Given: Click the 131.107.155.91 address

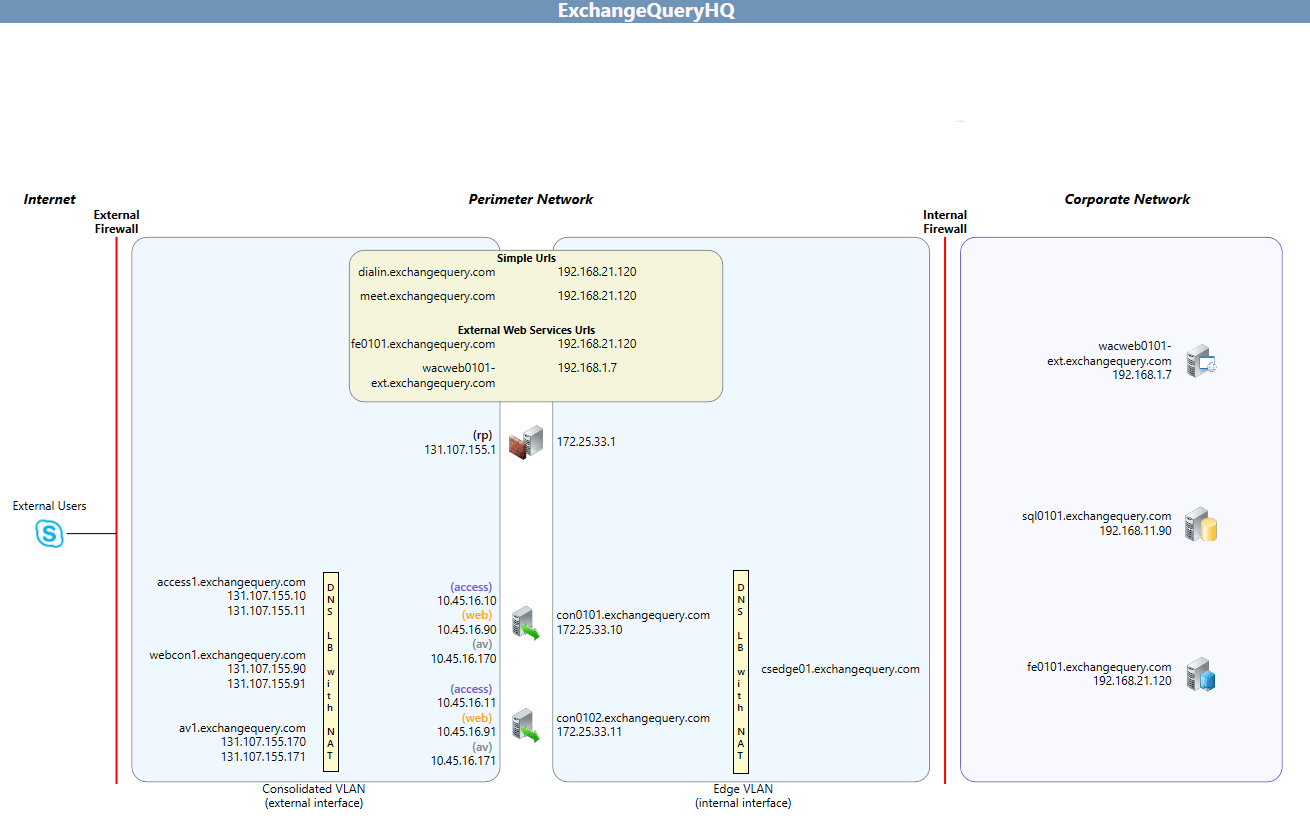Looking at the screenshot, I should [266, 684].
